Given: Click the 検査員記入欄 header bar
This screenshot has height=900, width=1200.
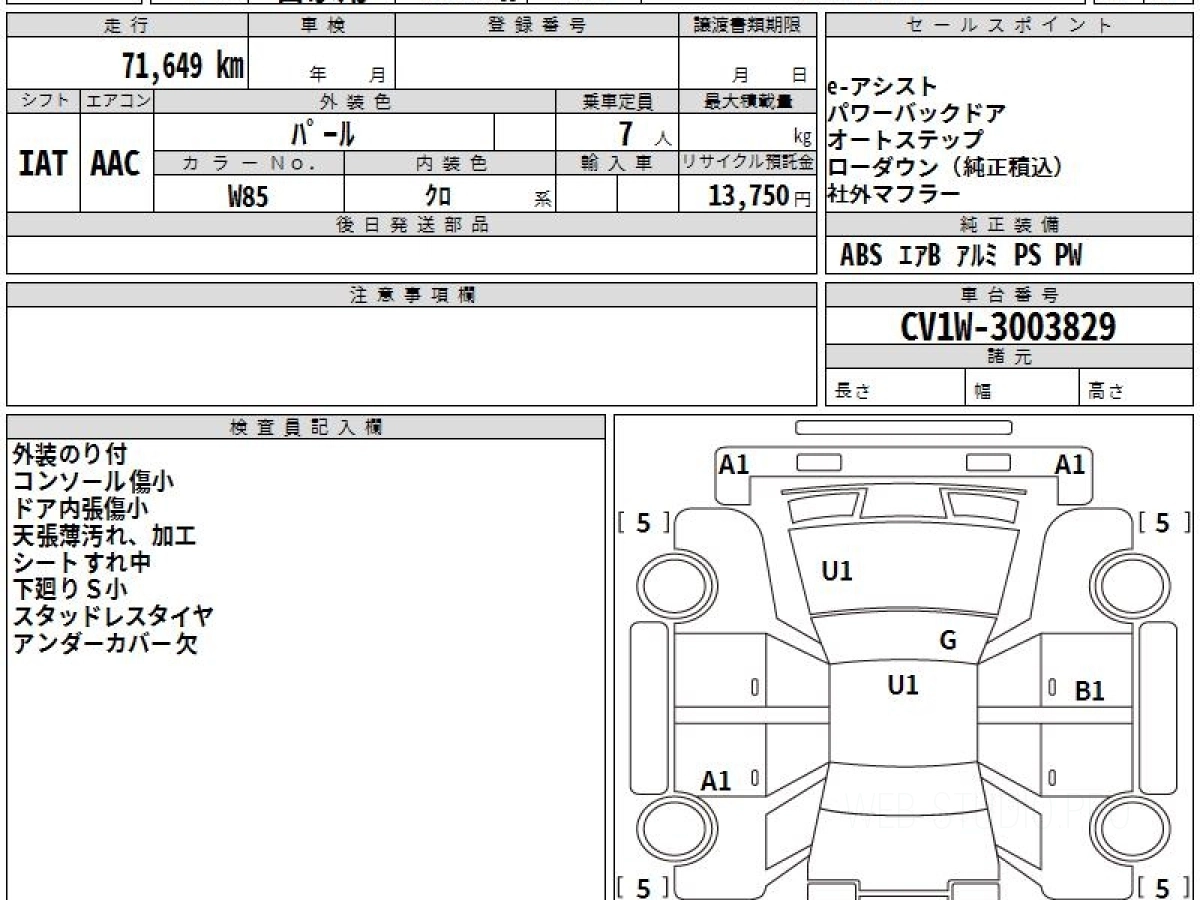Looking at the screenshot, I should tap(306, 427).
